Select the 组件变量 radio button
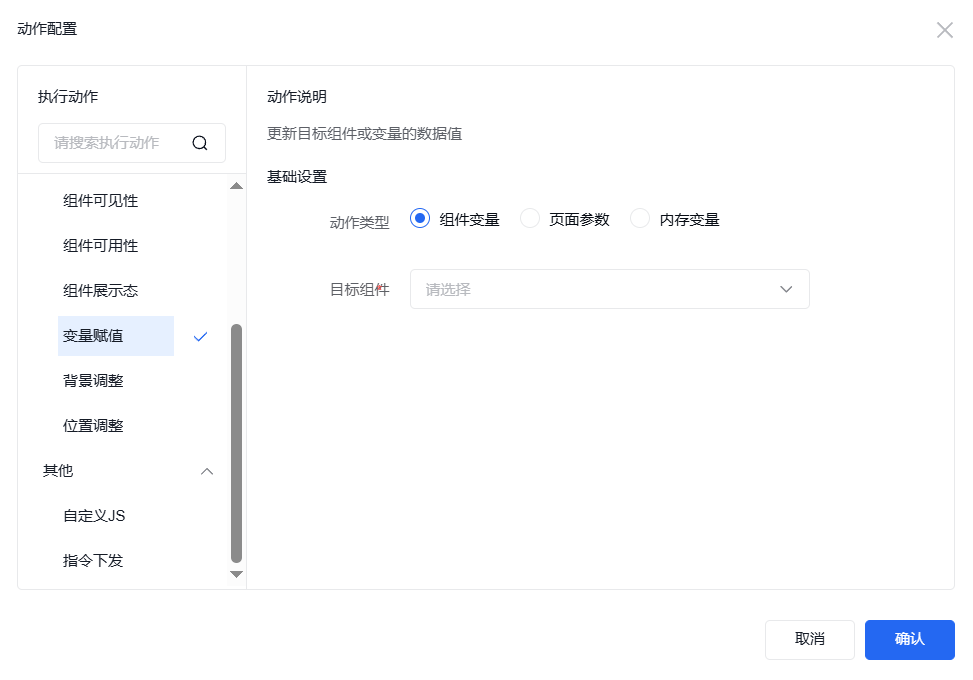This screenshot has width=973, height=680. (420, 219)
